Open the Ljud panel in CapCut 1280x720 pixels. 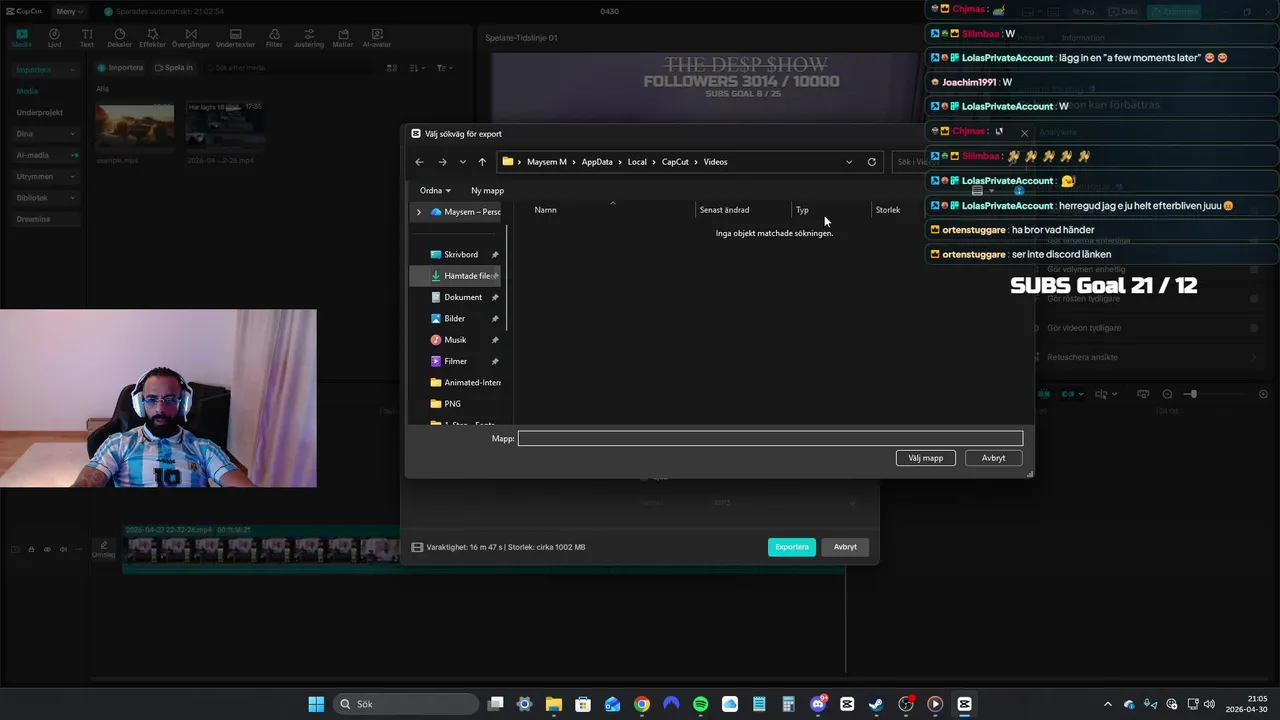[x=54, y=38]
